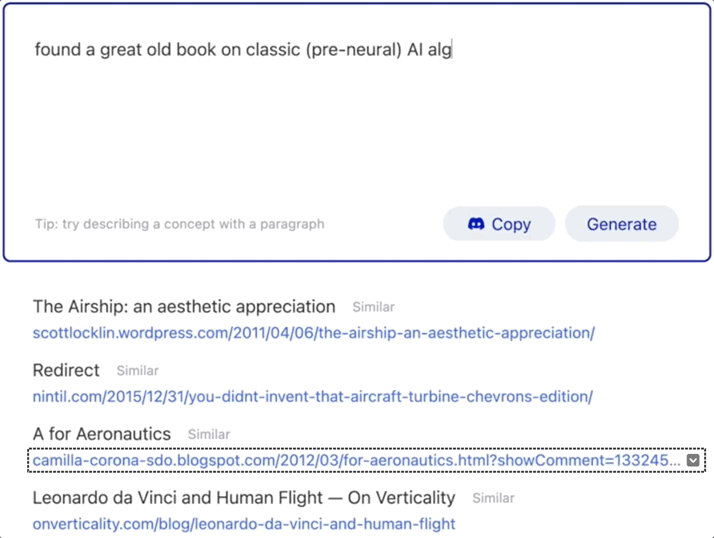Find results Similar to The Airship

pyautogui.click(x=373, y=307)
